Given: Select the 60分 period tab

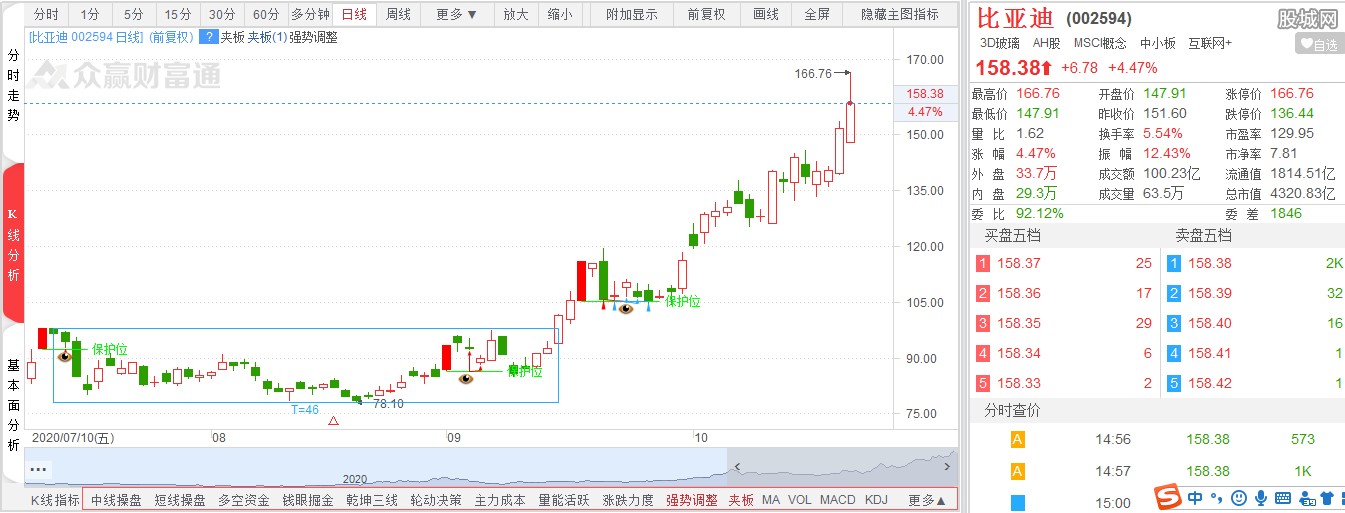Looking at the screenshot, I should pos(266,14).
